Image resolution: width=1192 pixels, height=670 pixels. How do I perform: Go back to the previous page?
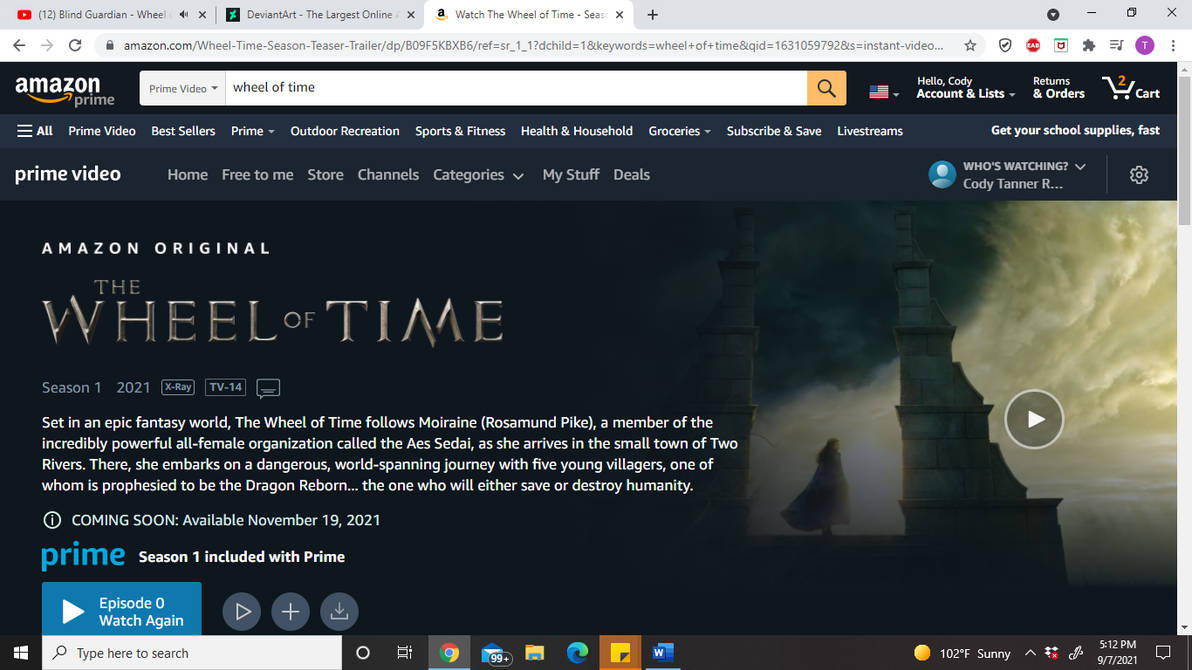(19, 46)
